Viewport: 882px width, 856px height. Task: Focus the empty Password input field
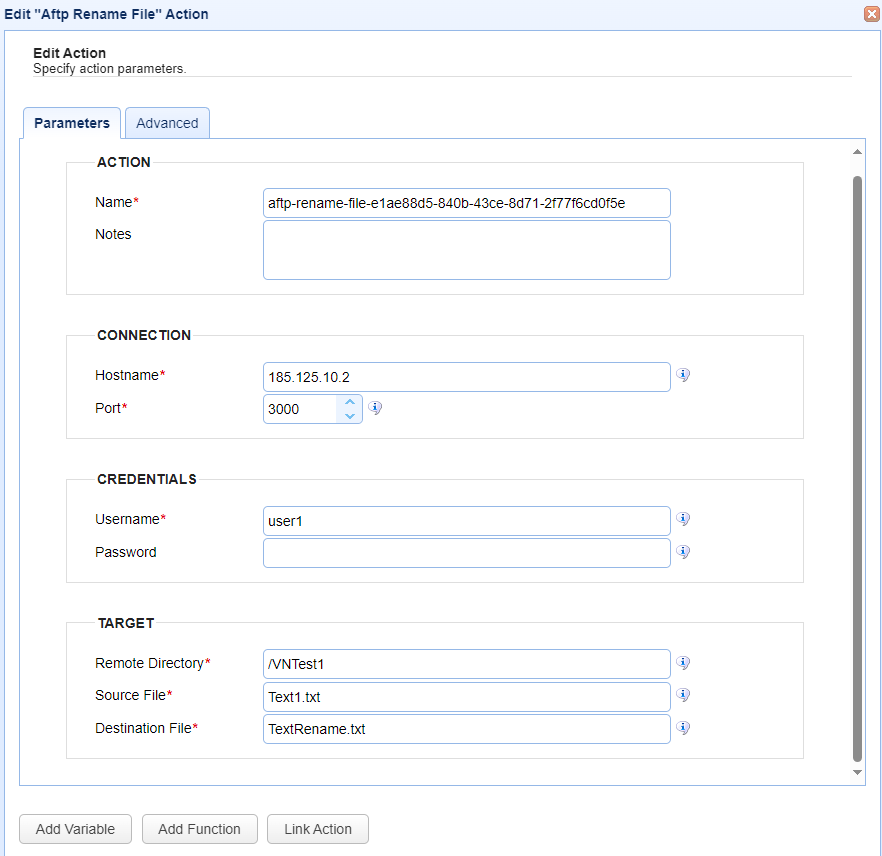pyautogui.click(x=466, y=553)
